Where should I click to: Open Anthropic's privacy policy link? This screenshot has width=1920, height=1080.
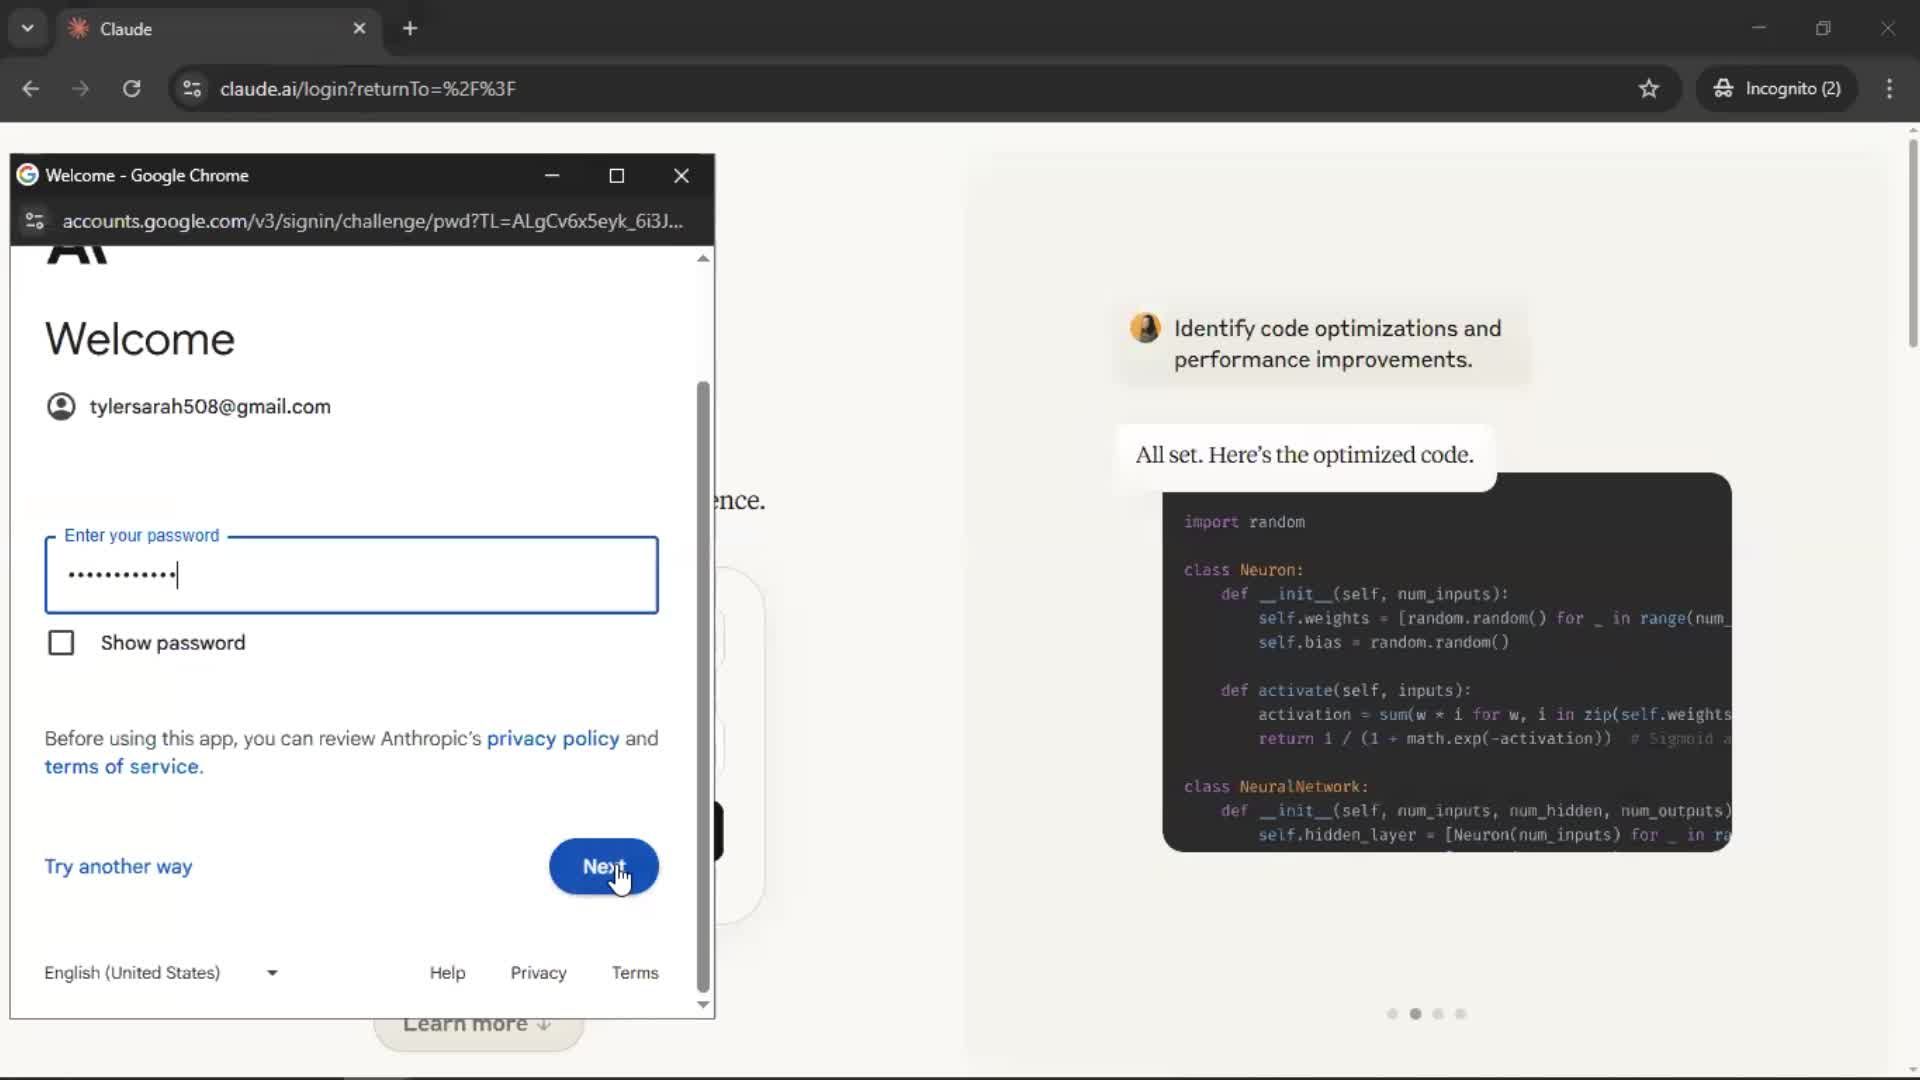coord(552,738)
